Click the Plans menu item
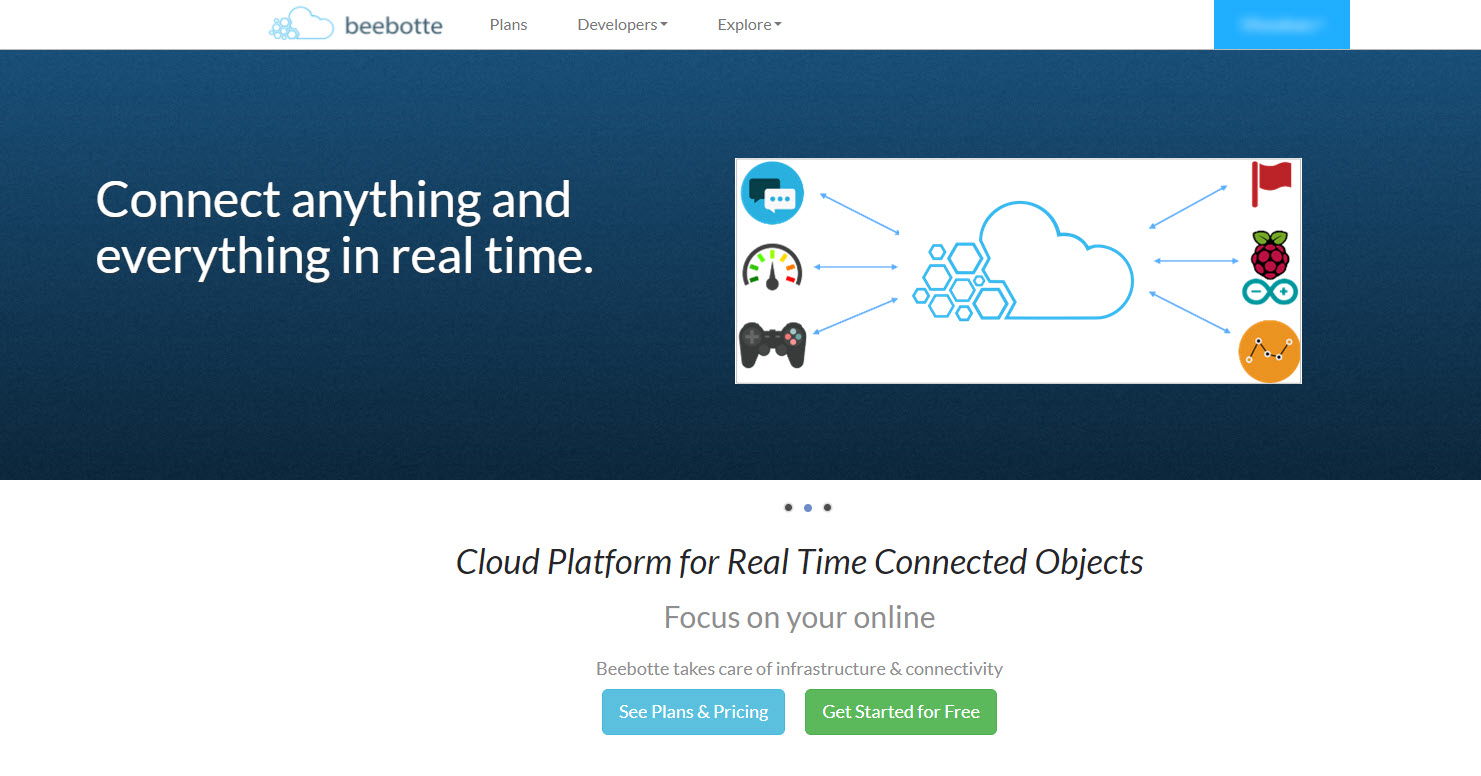This screenshot has width=1481, height=776. [x=508, y=24]
